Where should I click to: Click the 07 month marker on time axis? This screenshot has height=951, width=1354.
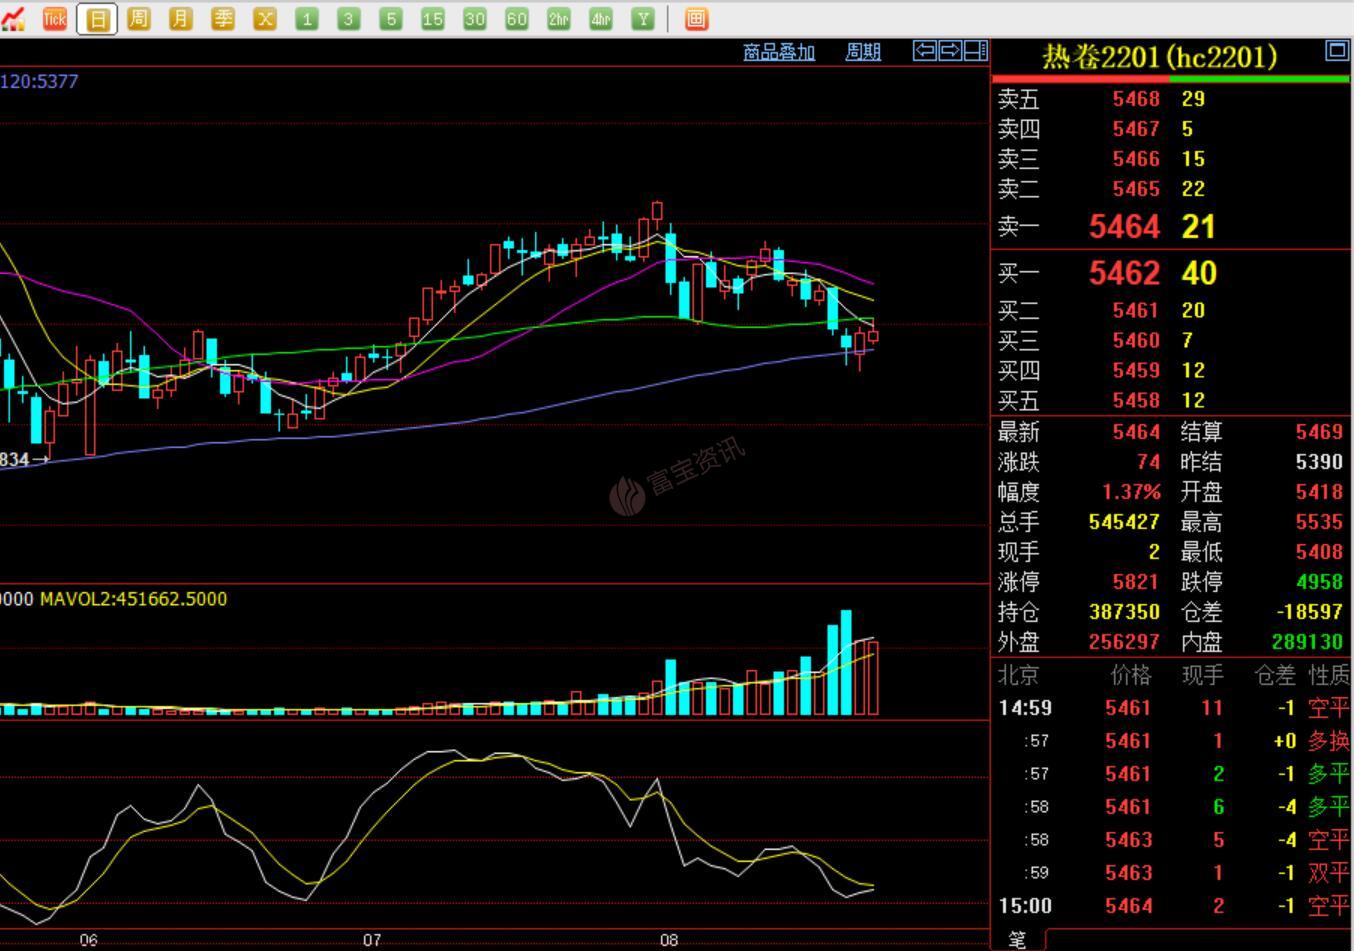pos(372,940)
